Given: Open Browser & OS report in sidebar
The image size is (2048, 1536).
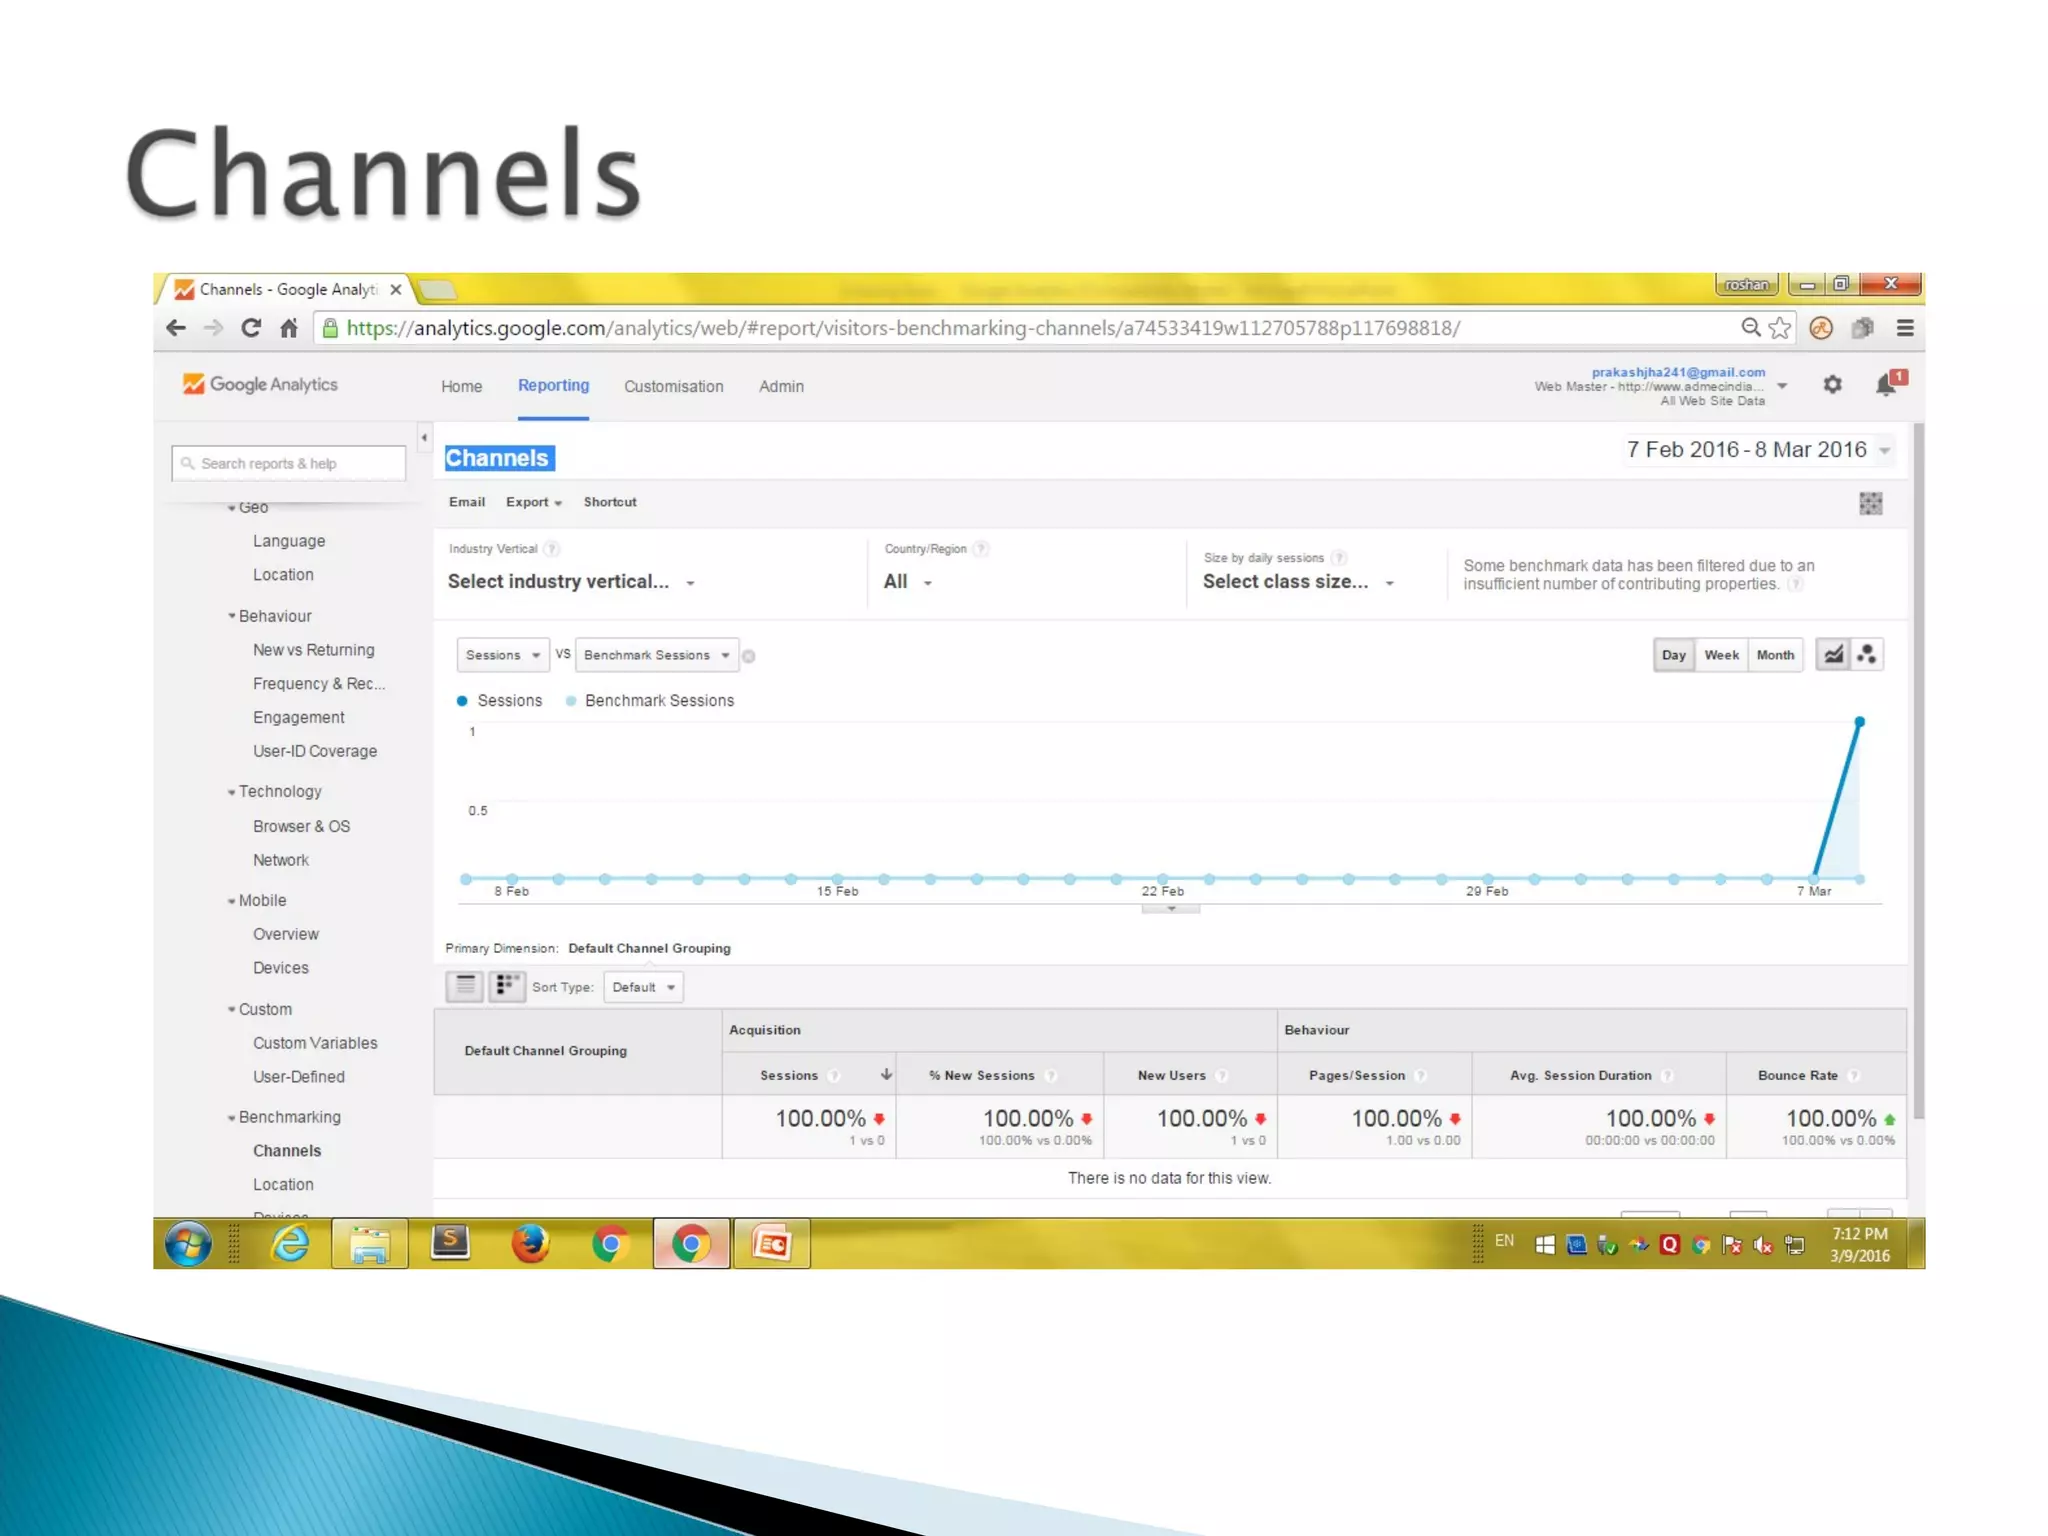Looking at the screenshot, I should coord(301,826).
